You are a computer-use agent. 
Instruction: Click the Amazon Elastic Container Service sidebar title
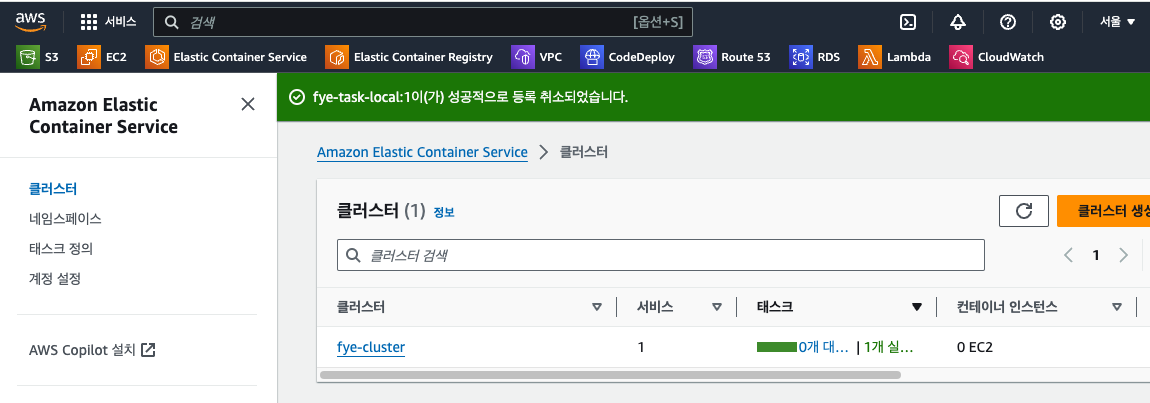(x=103, y=115)
